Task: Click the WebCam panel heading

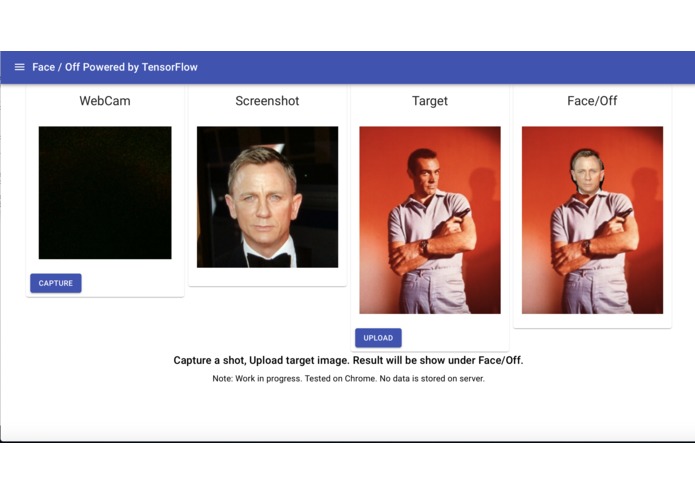Action: click(105, 101)
